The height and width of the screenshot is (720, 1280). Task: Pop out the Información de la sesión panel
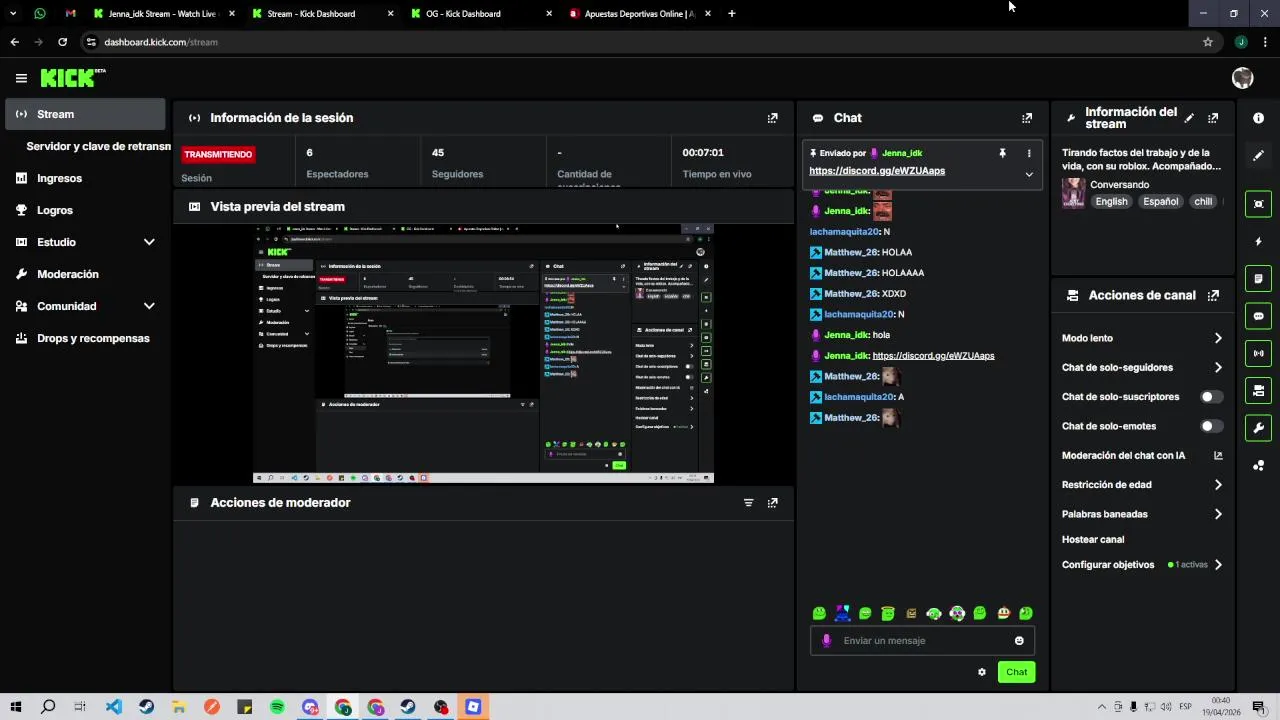point(772,118)
